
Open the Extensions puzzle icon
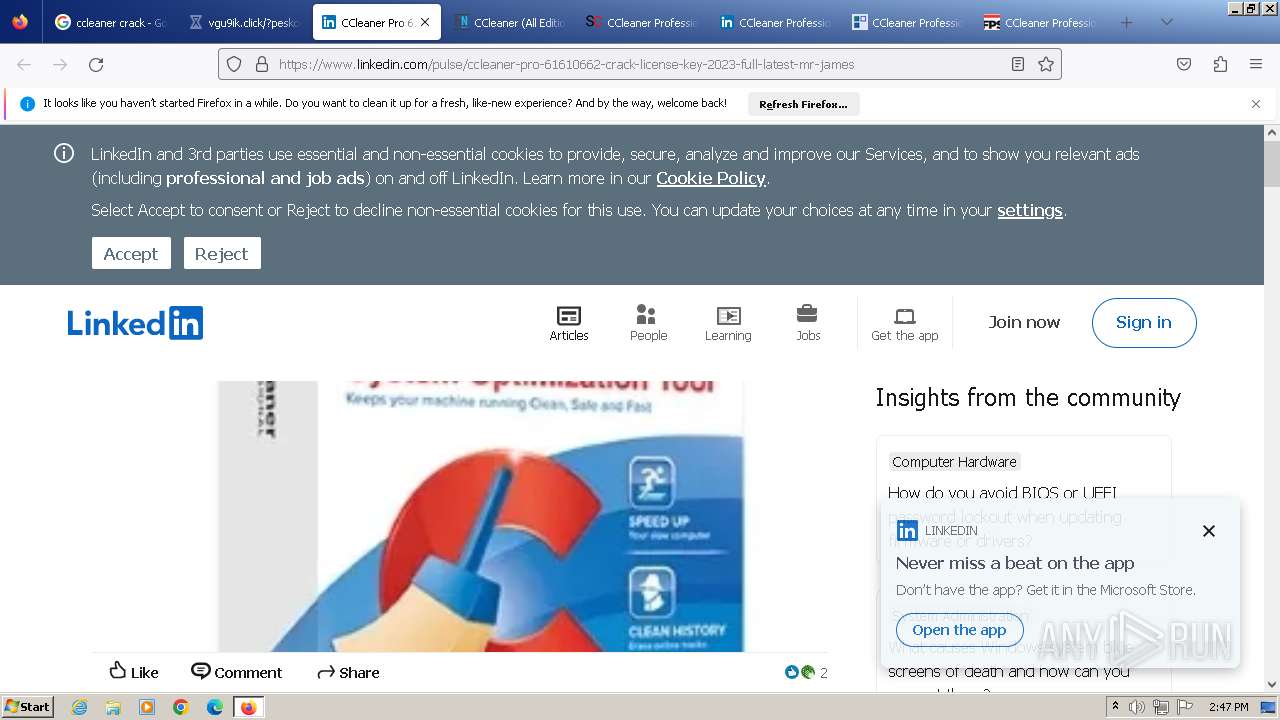[x=1220, y=64]
